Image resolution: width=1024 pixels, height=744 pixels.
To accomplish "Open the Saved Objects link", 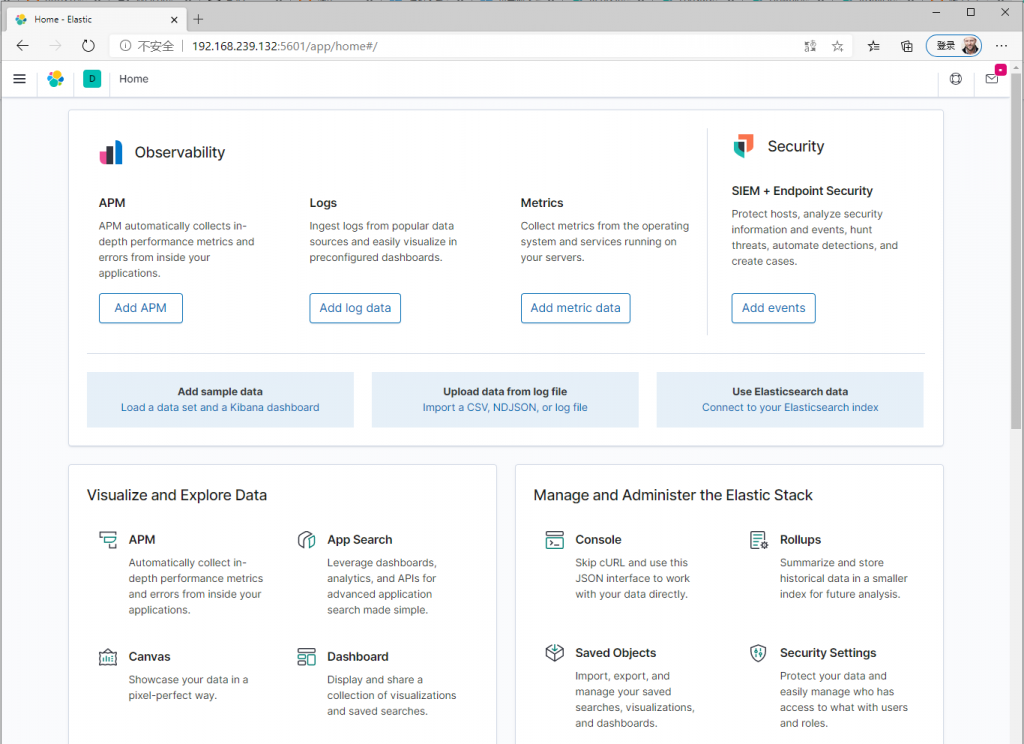I will 616,653.
